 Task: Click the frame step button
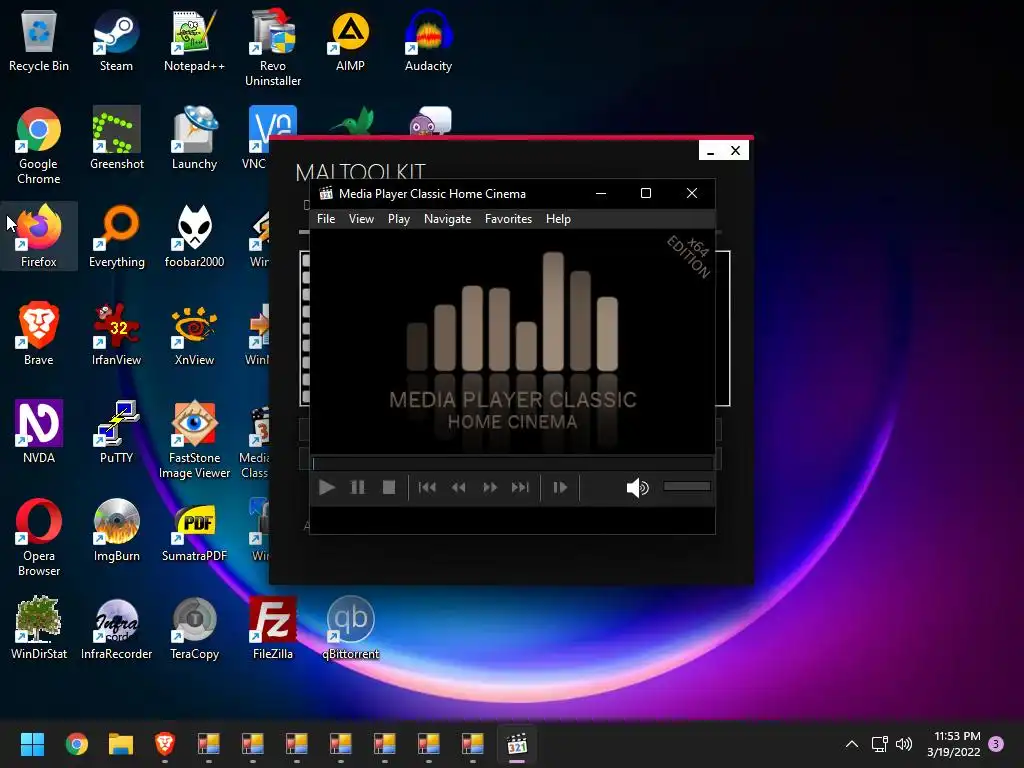tap(560, 487)
